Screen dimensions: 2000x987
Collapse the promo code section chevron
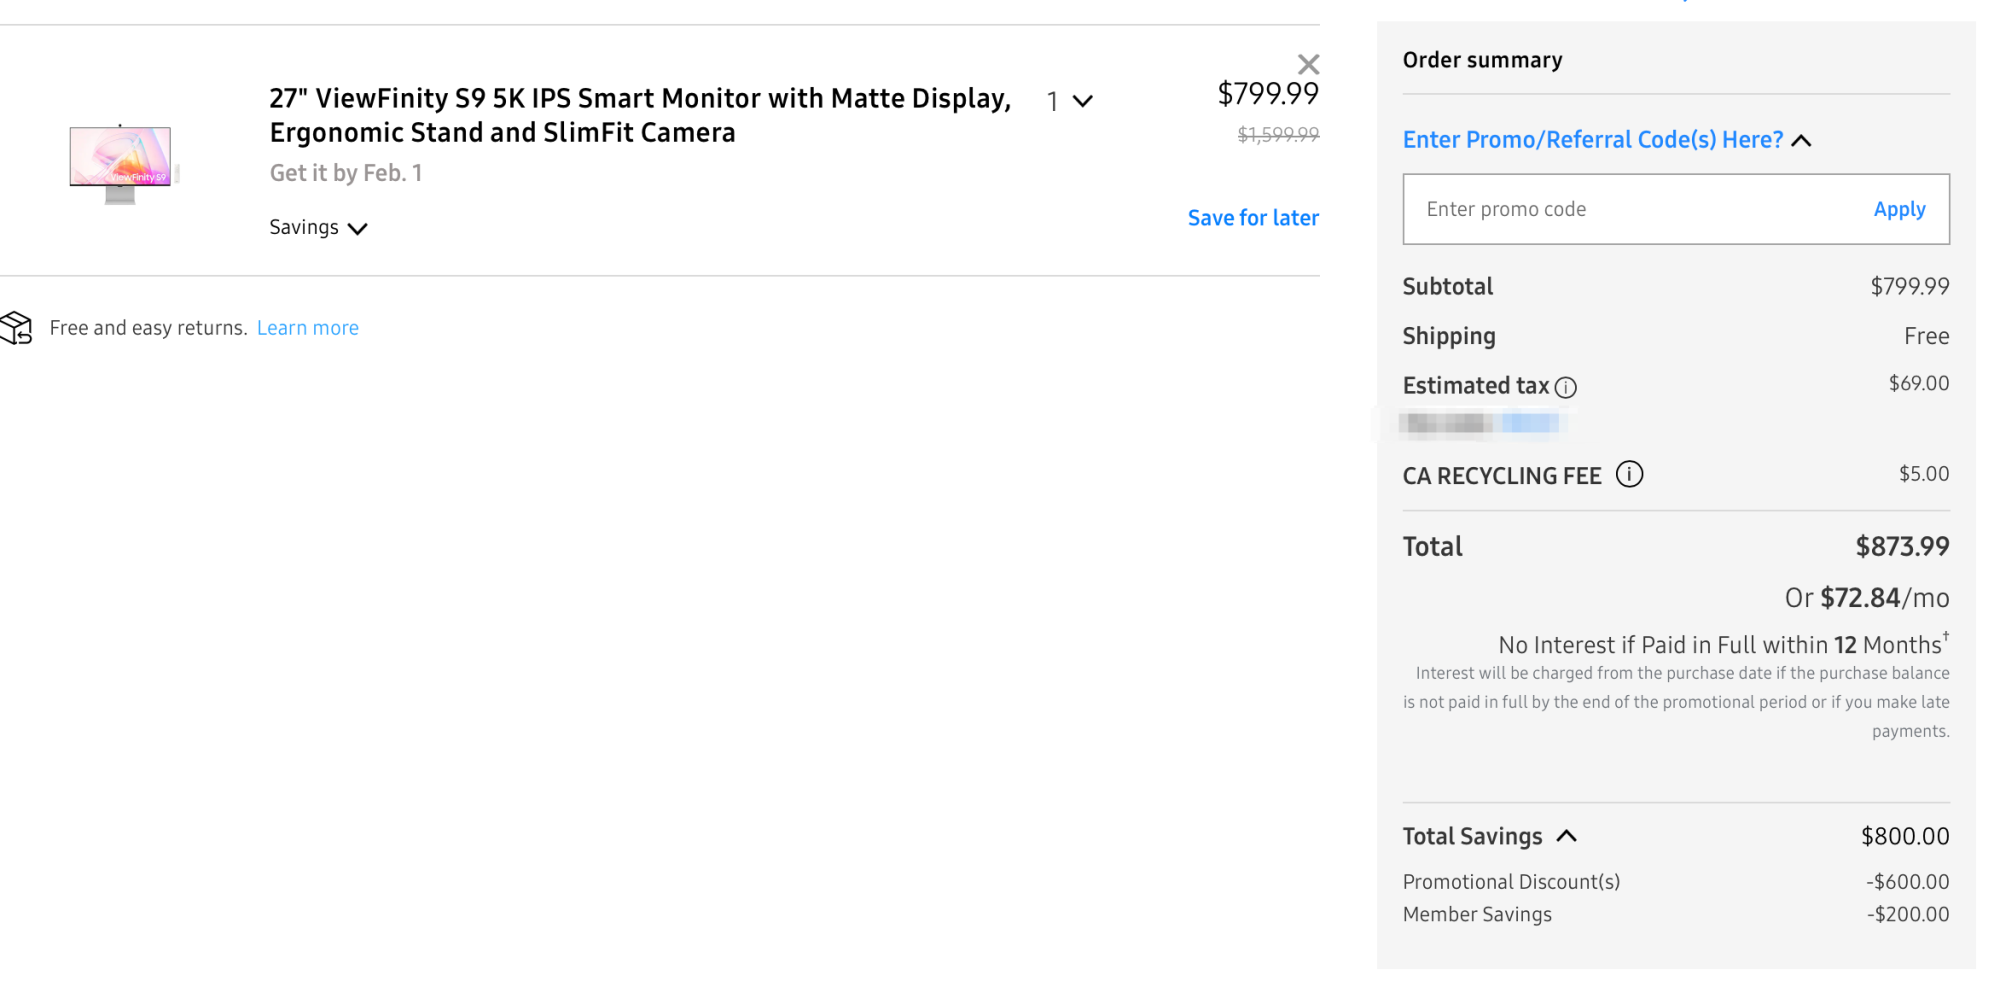[x=1801, y=141]
